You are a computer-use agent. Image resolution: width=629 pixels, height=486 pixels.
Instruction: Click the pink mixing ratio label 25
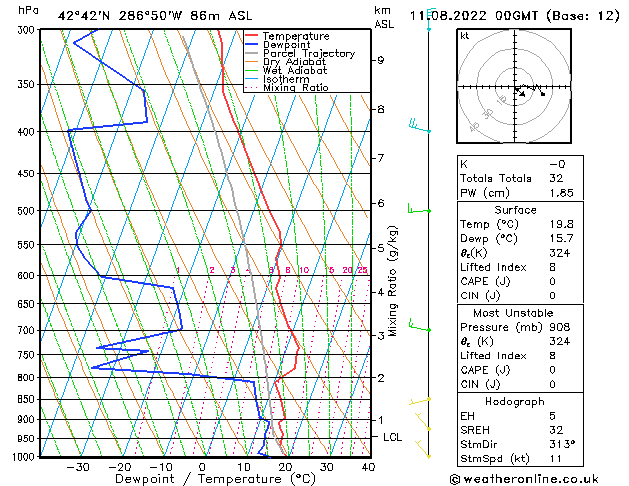click(362, 270)
